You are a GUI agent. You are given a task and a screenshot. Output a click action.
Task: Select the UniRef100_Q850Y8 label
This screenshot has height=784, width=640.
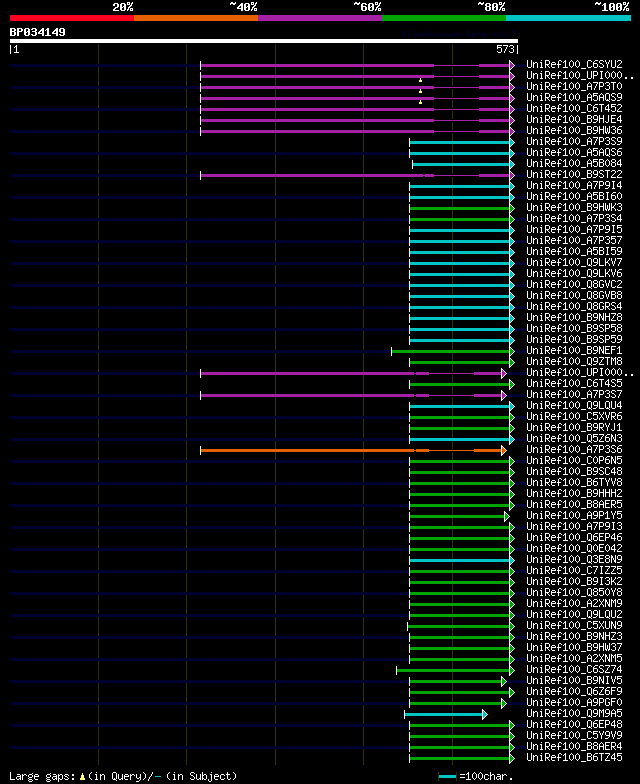tap(574, 592)
